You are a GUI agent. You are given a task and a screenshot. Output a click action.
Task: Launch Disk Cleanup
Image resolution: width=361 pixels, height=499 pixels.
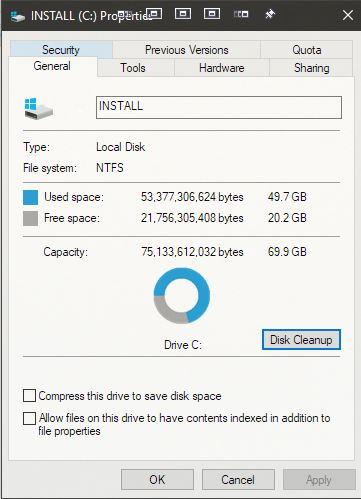[301, 340]
